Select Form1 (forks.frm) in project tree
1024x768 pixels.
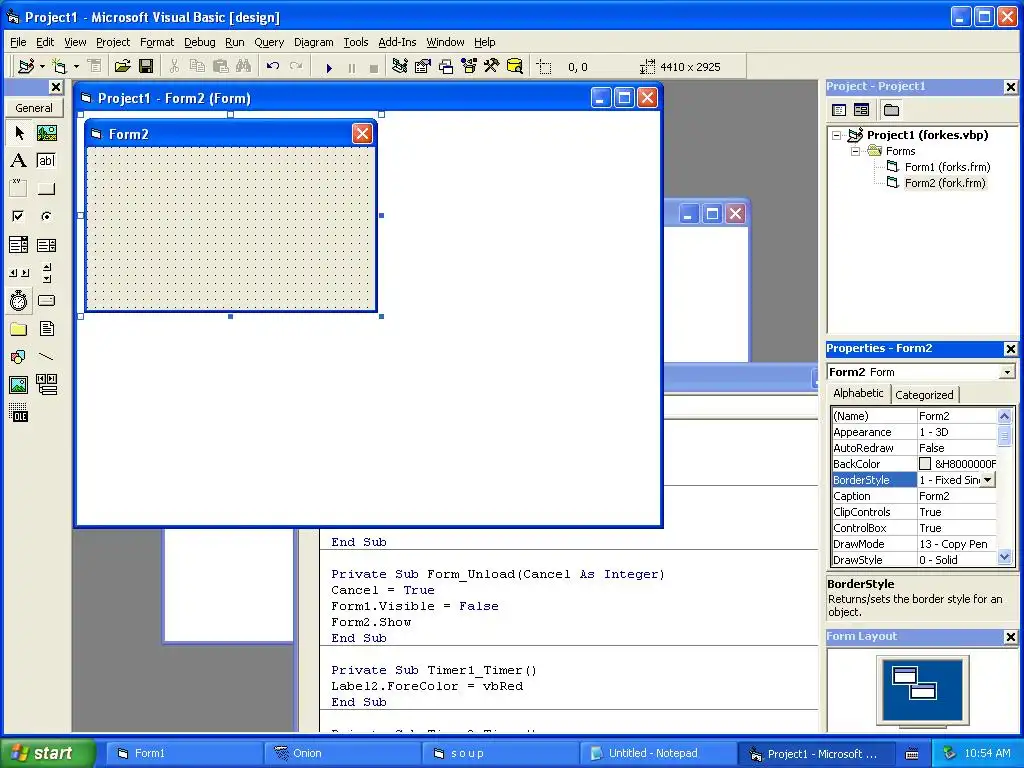pos(947,167)
